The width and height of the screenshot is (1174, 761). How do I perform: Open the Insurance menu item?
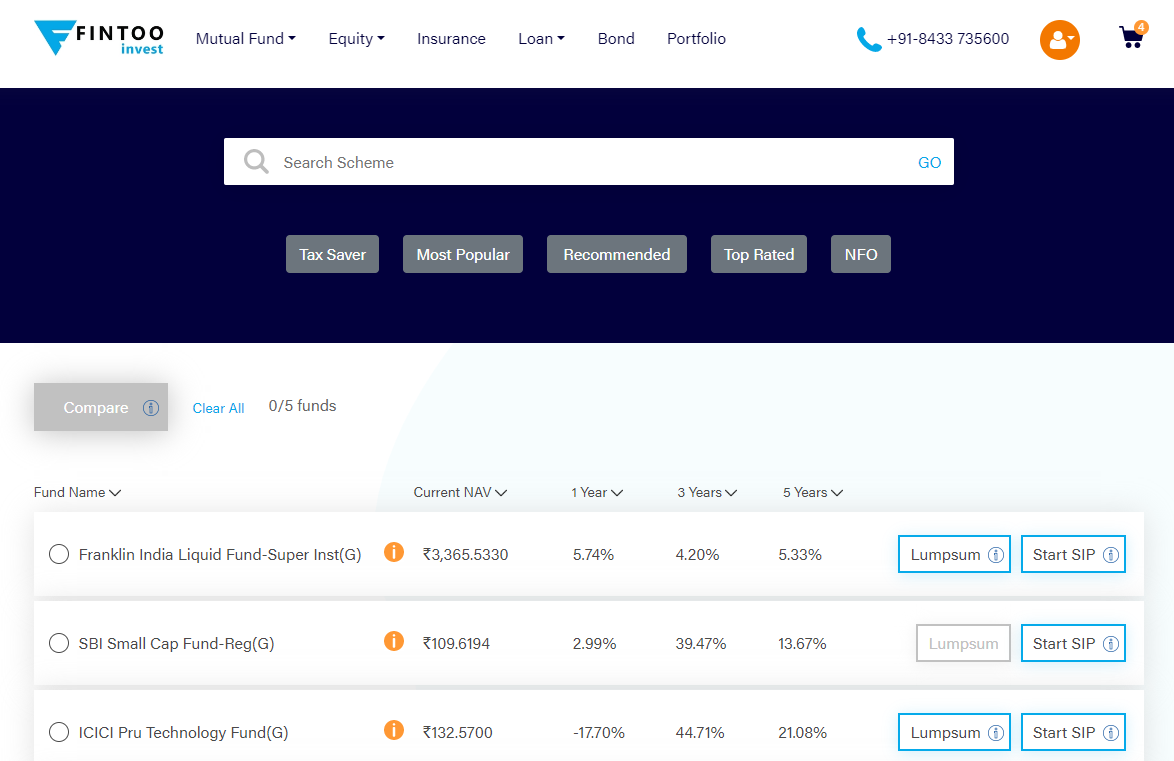pyautogui.click(x=451, y=39)
